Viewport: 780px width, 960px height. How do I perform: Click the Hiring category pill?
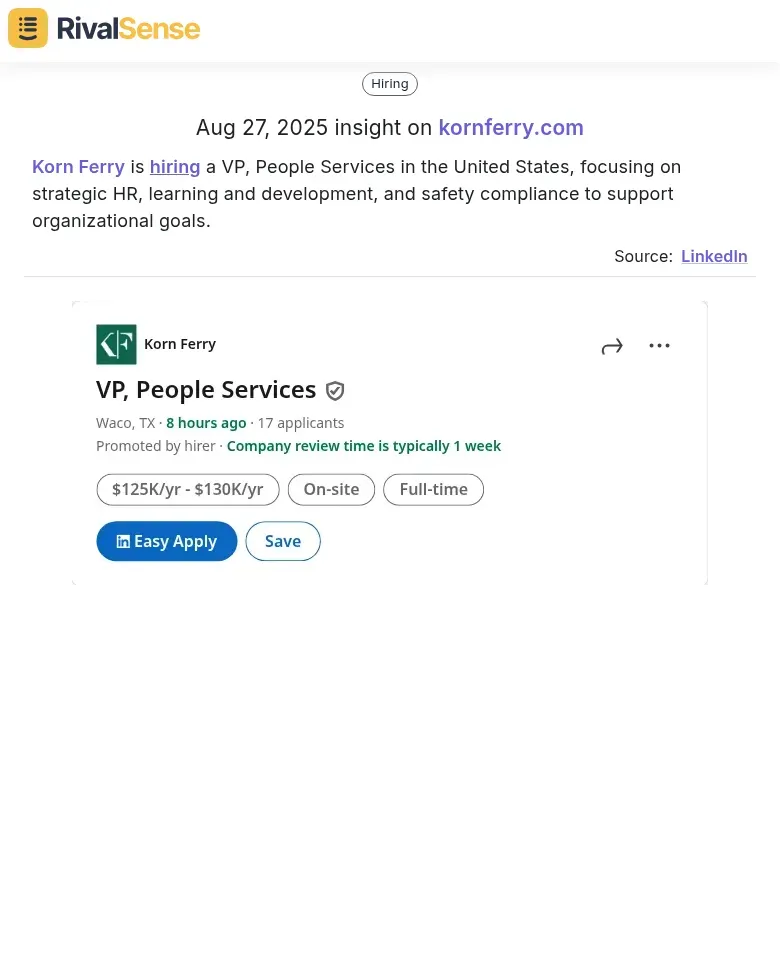[389, 83]
